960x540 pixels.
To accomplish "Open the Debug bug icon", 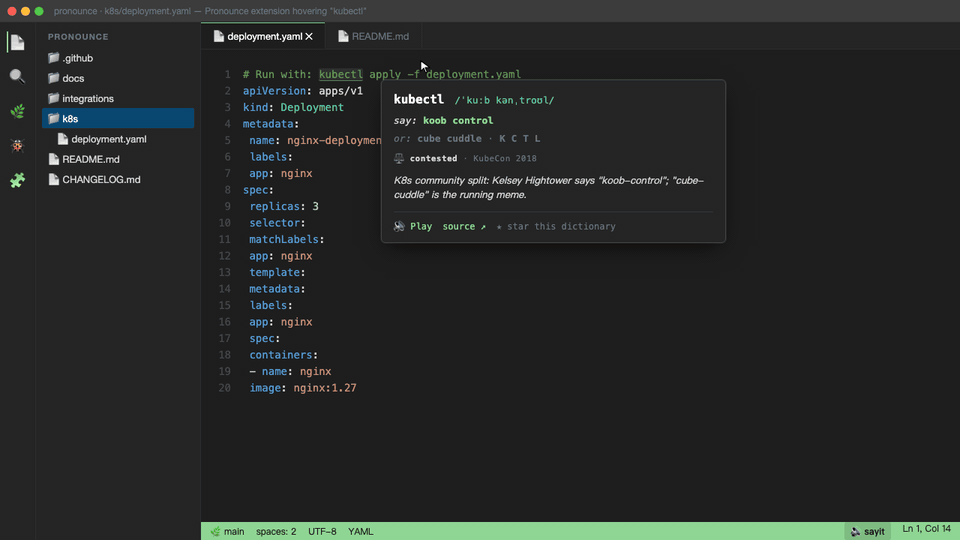I will click(17, 145).
